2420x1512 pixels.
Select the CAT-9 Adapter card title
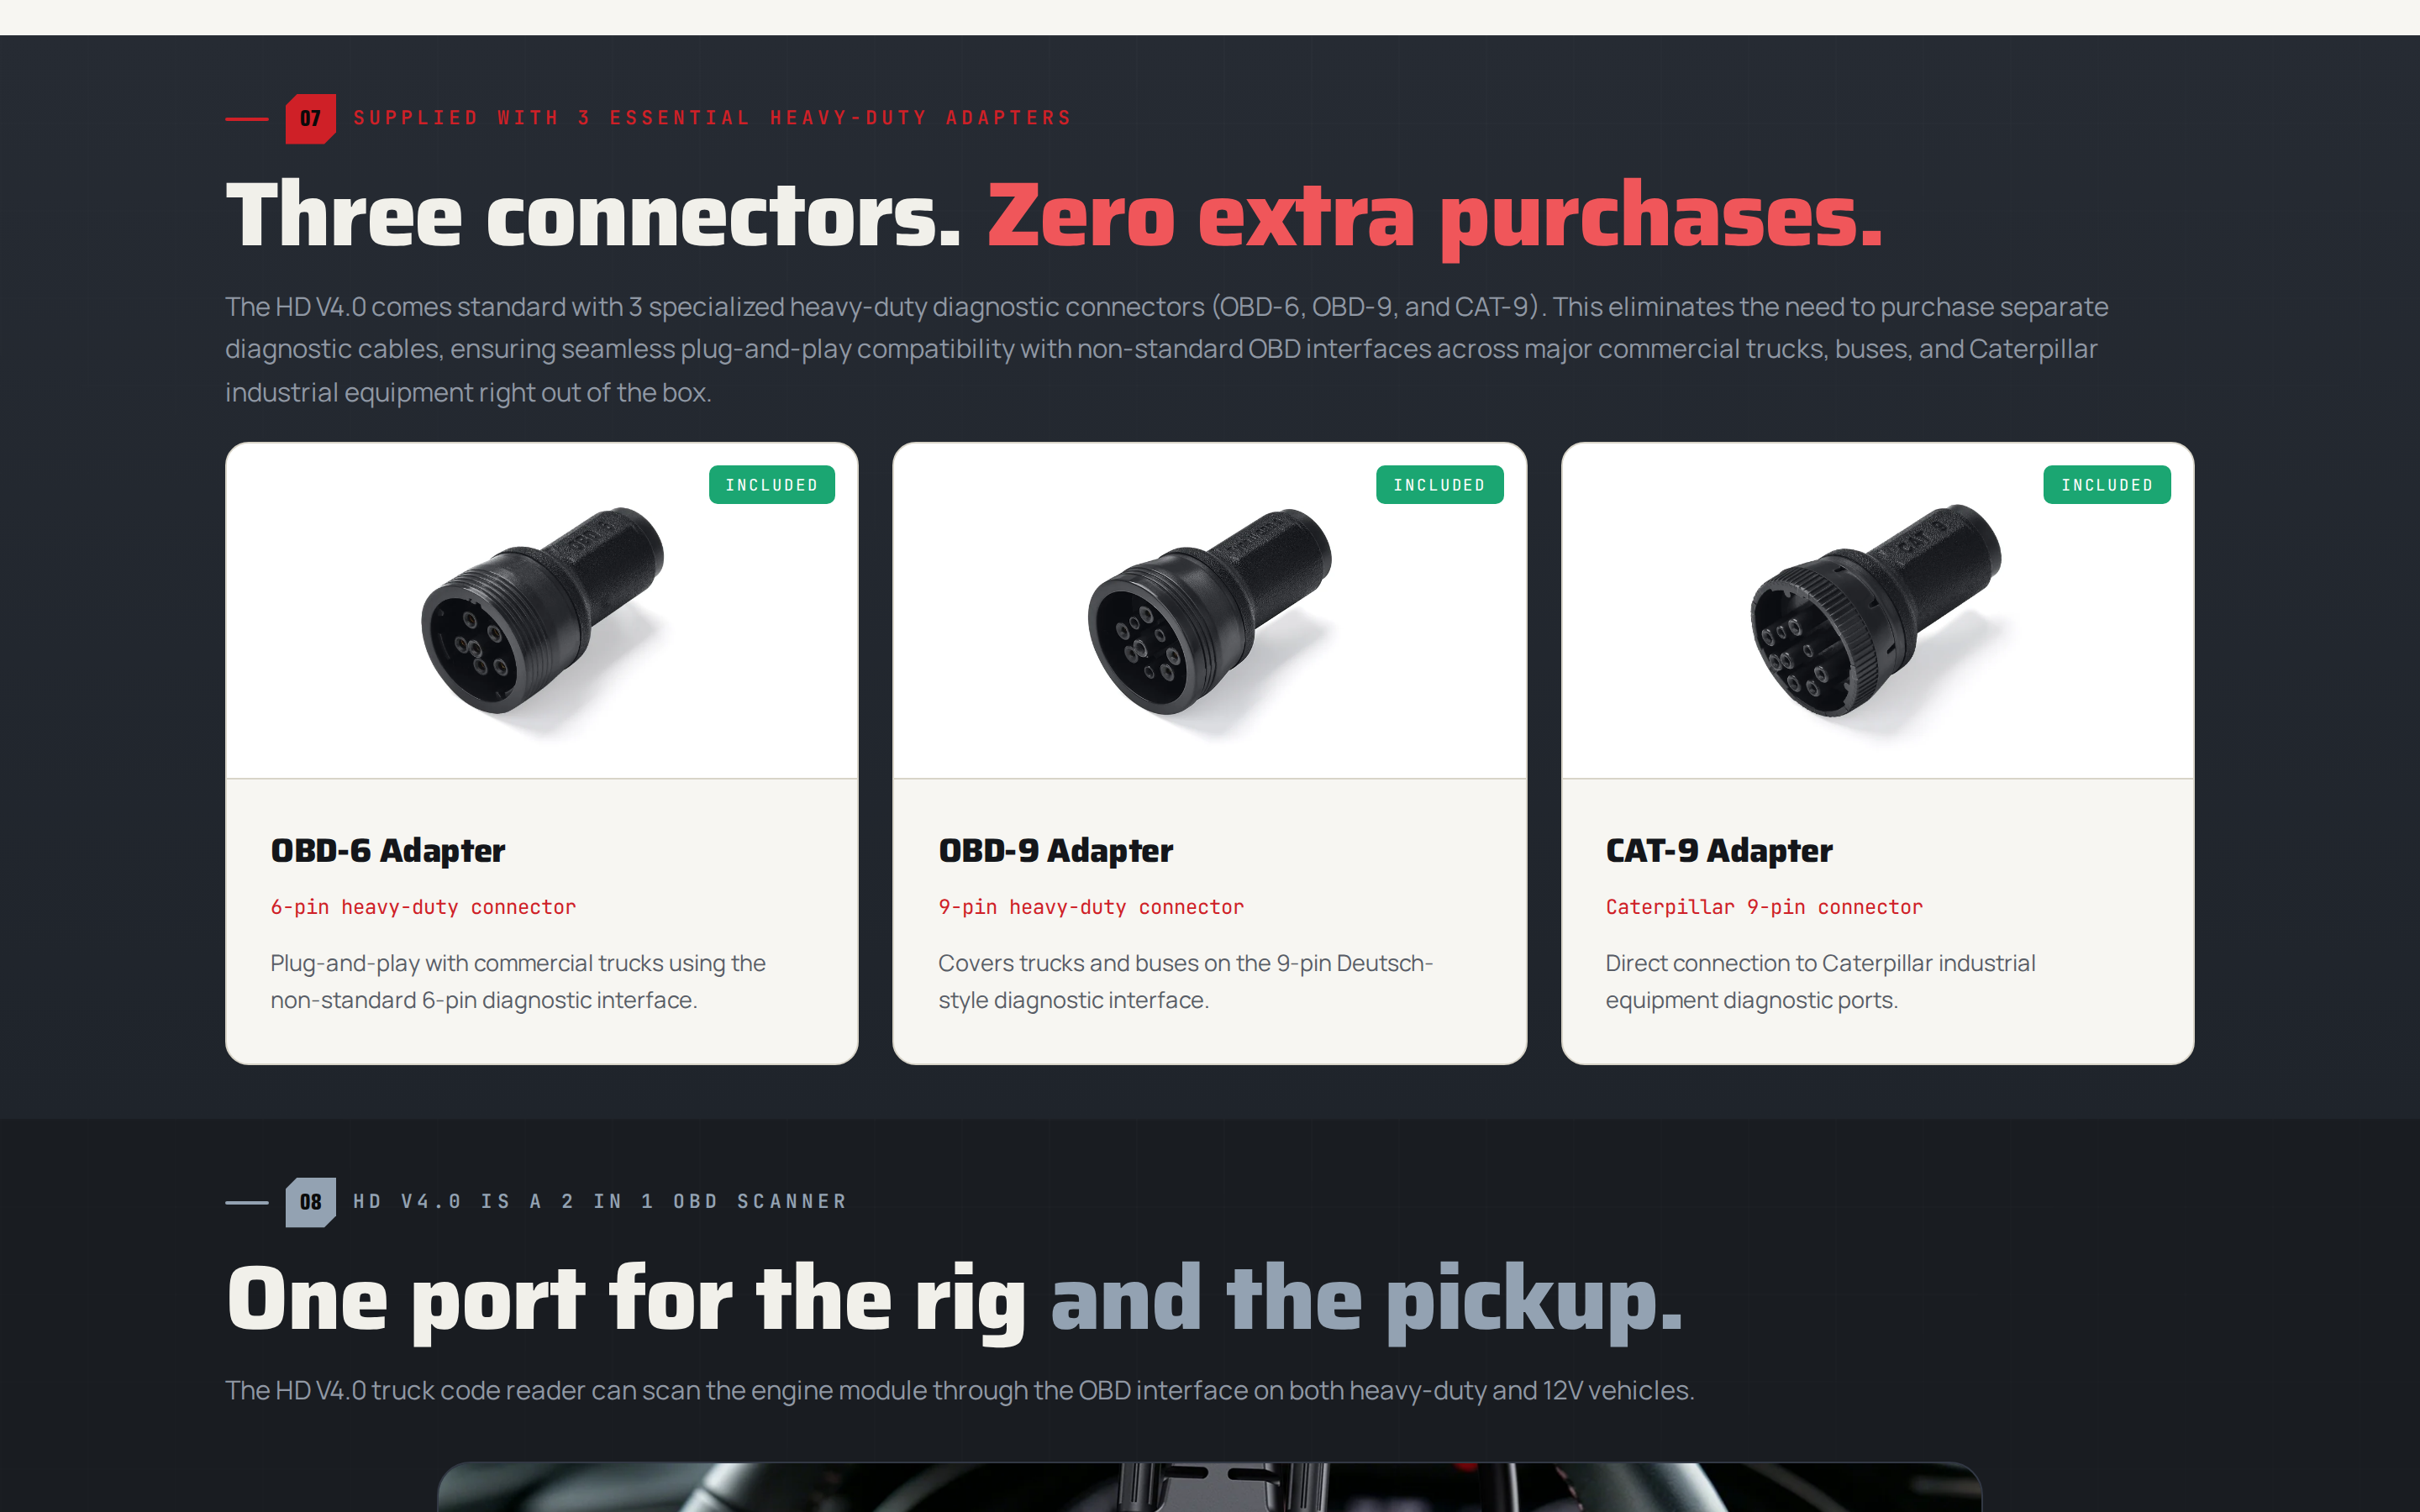(1719, 851)
